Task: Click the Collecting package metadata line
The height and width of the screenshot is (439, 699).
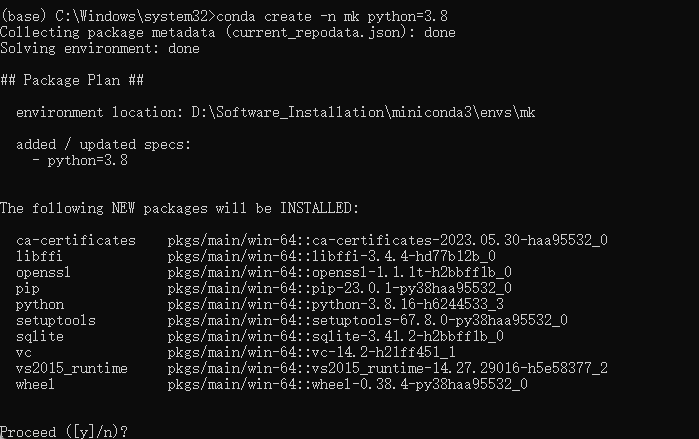Action: pyautogui.click(x=228, y=33)
